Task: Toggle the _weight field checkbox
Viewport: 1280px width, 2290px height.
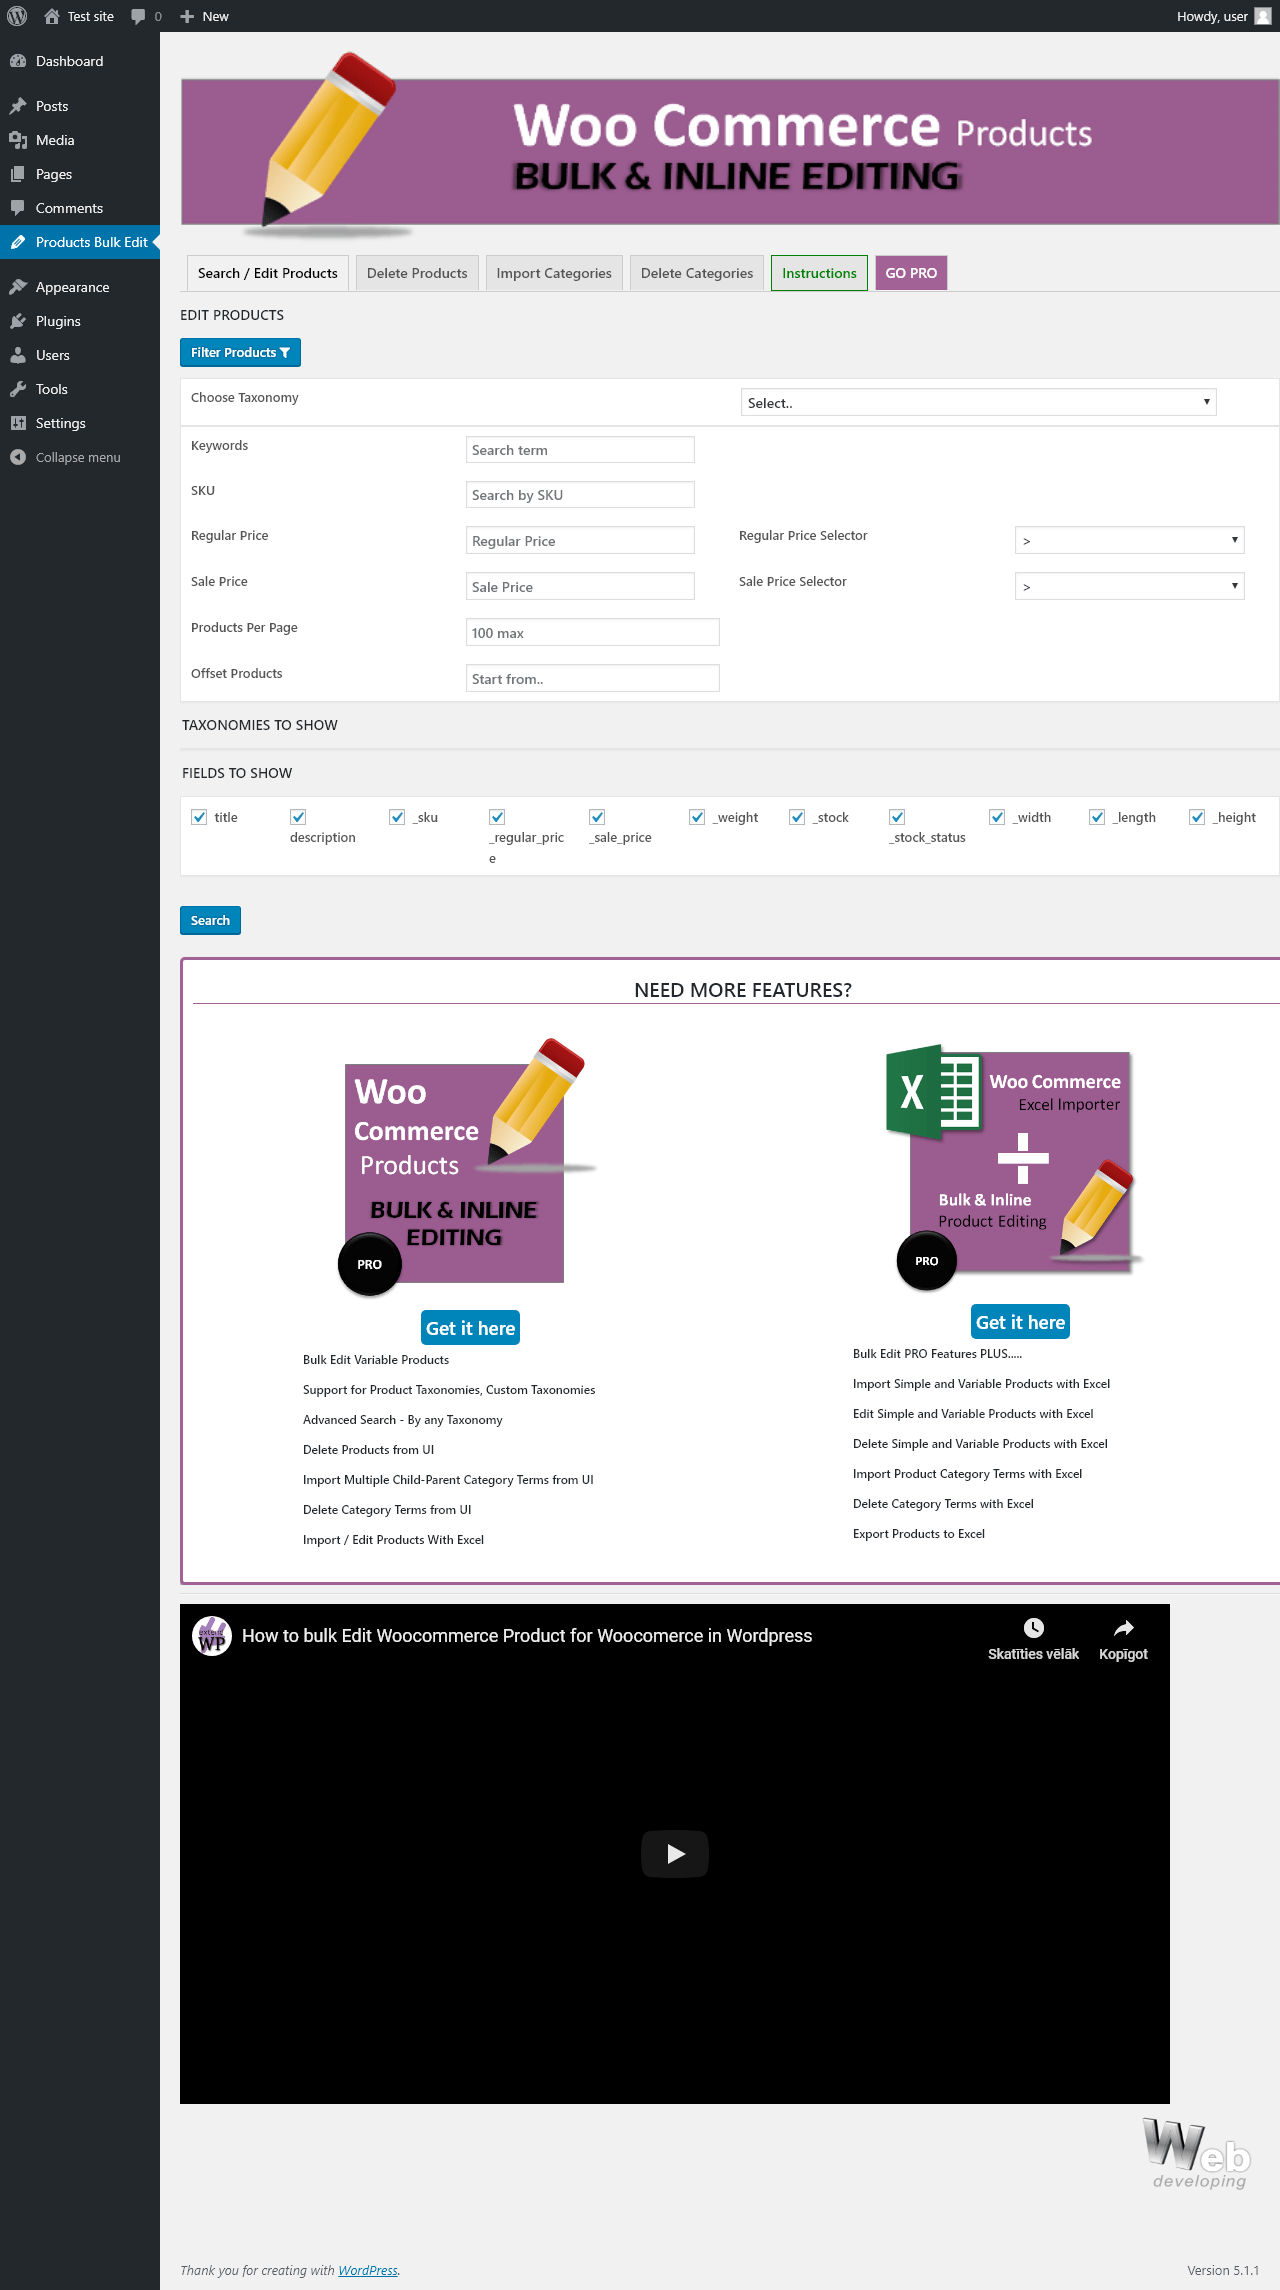Action: pos(697,817)
